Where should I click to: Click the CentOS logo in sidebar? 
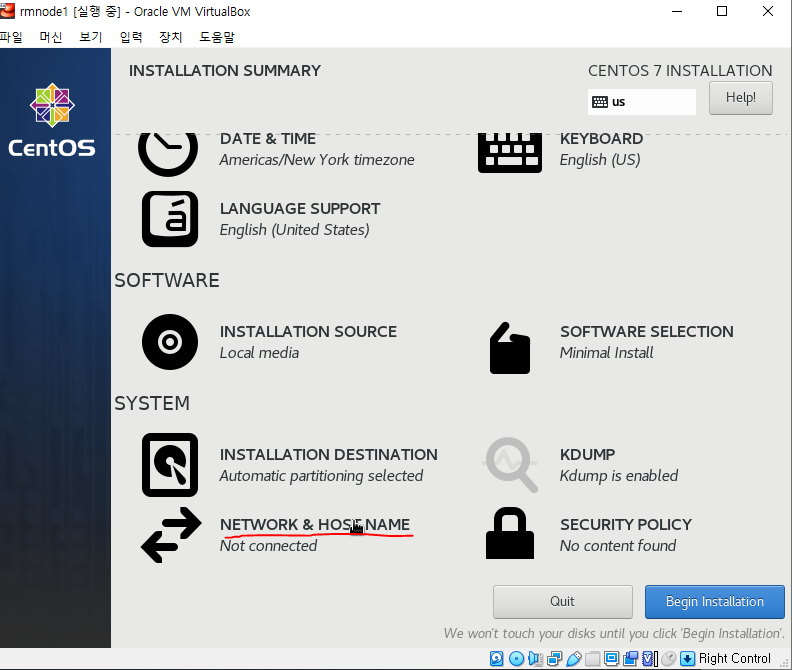[x=52, y=120]
